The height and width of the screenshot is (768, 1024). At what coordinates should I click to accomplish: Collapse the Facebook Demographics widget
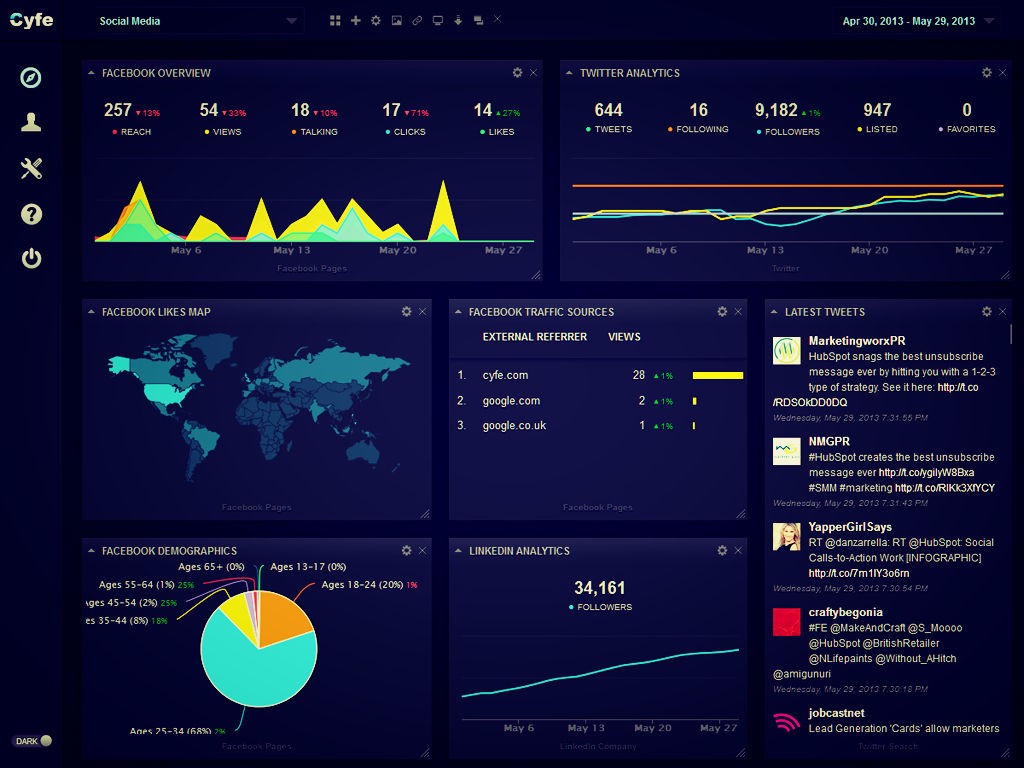91,551
